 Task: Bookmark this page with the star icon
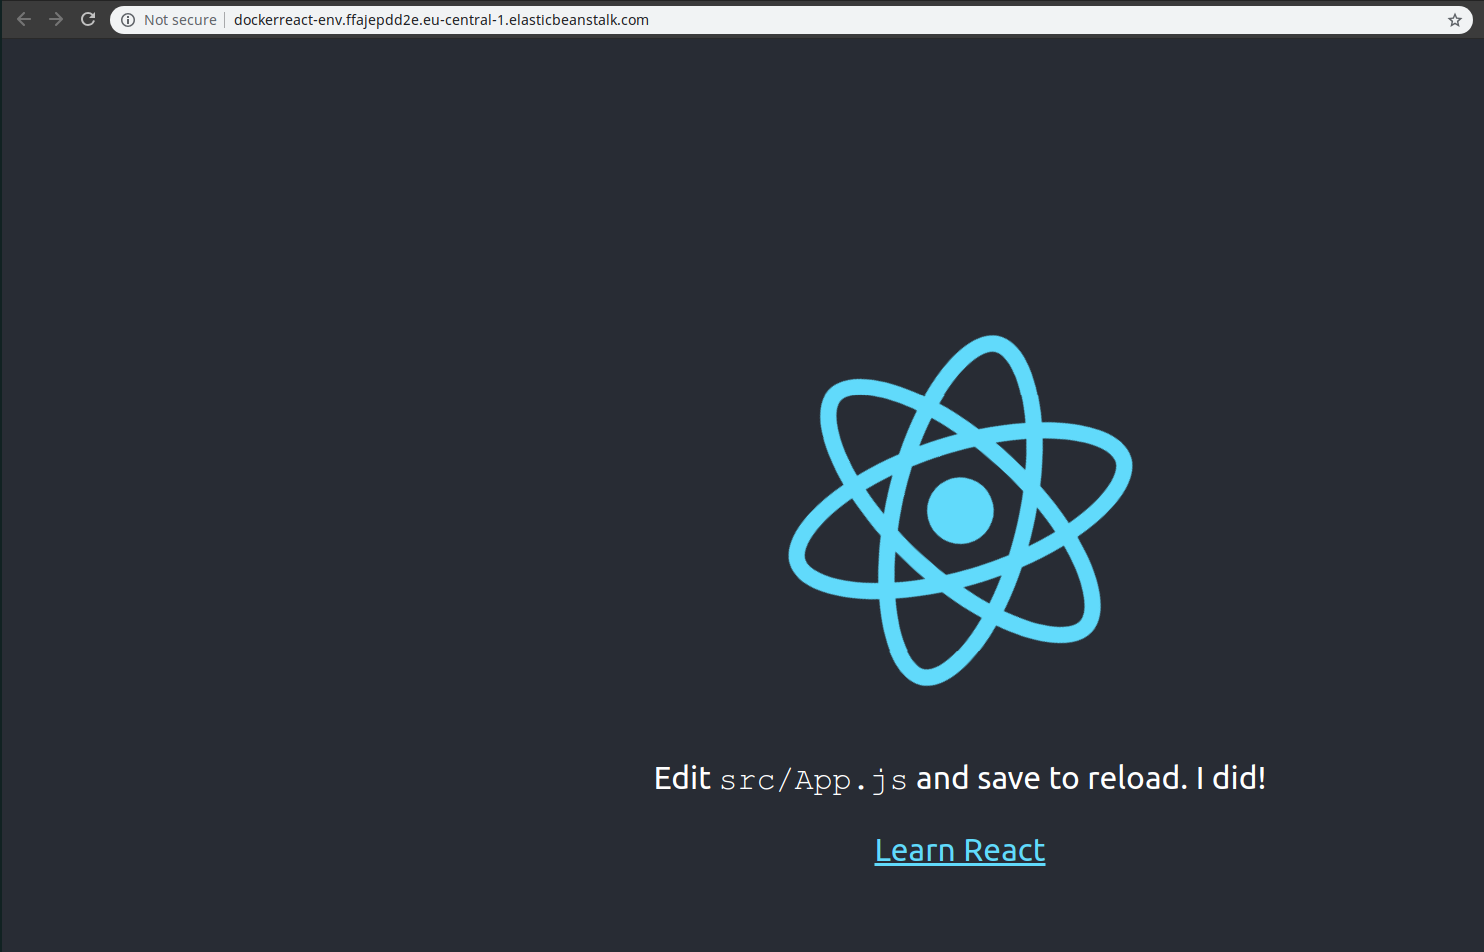[1455, 20]
